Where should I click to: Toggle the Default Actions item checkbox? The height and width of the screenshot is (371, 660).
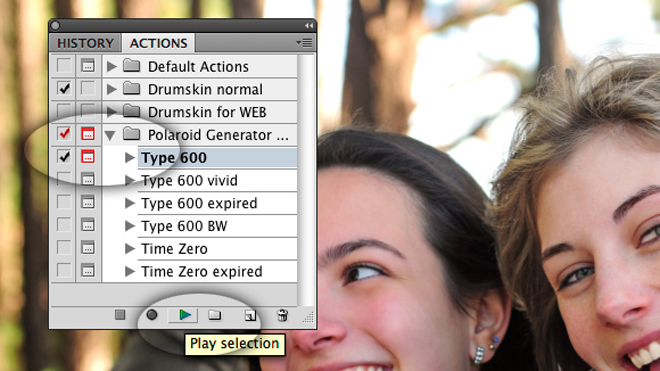64,66
